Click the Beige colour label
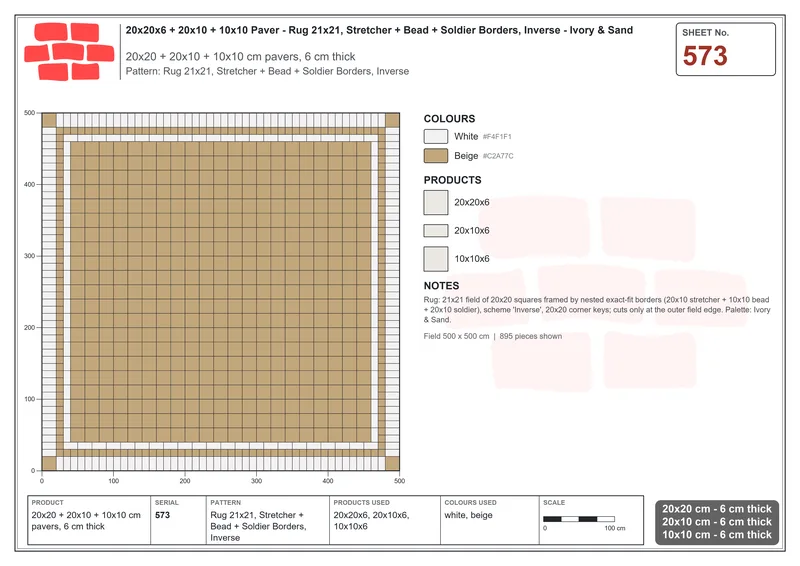The width and height of the screenshot is (800, 566). (466, 156)
